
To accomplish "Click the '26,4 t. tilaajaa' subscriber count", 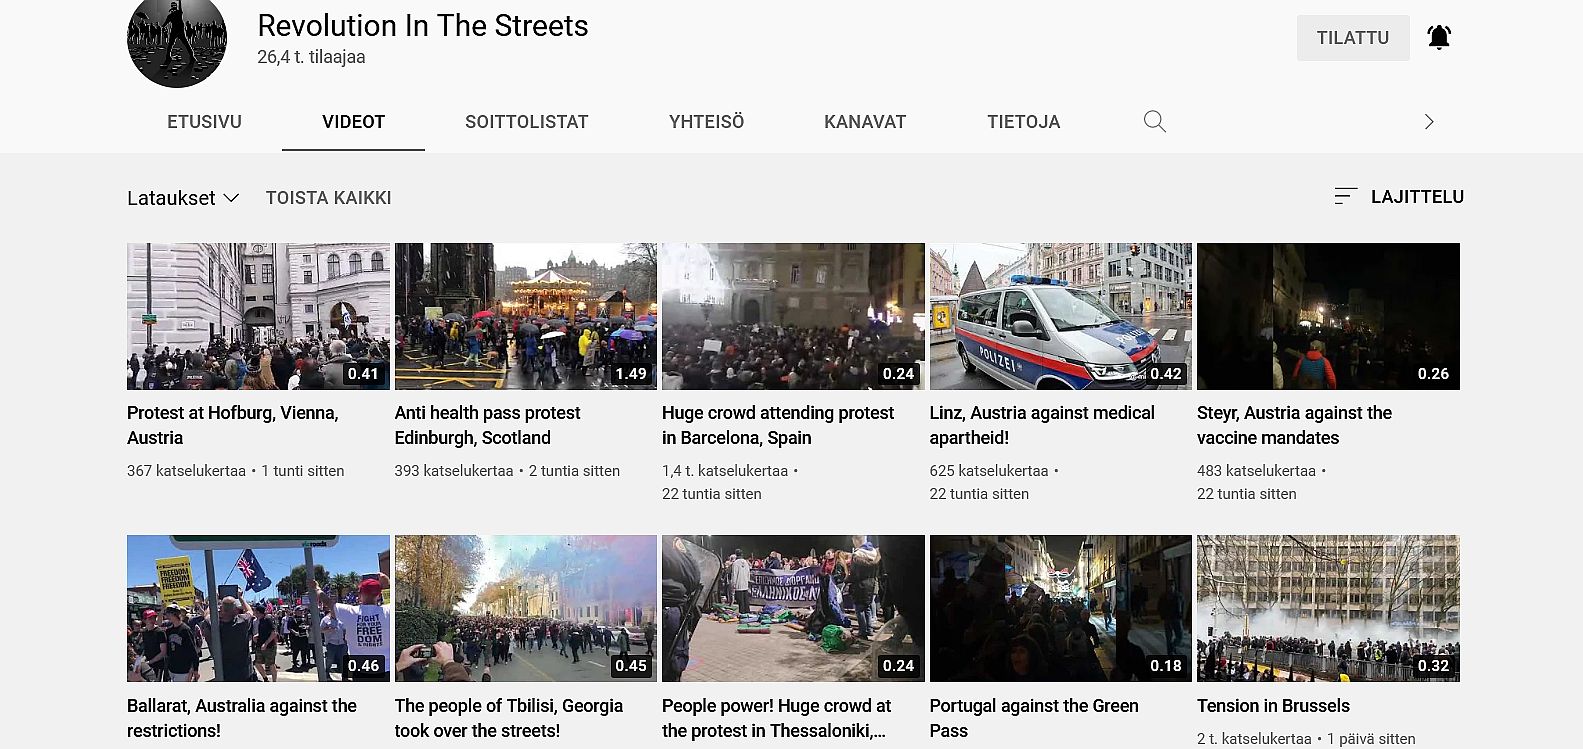I will click(311, 57).
